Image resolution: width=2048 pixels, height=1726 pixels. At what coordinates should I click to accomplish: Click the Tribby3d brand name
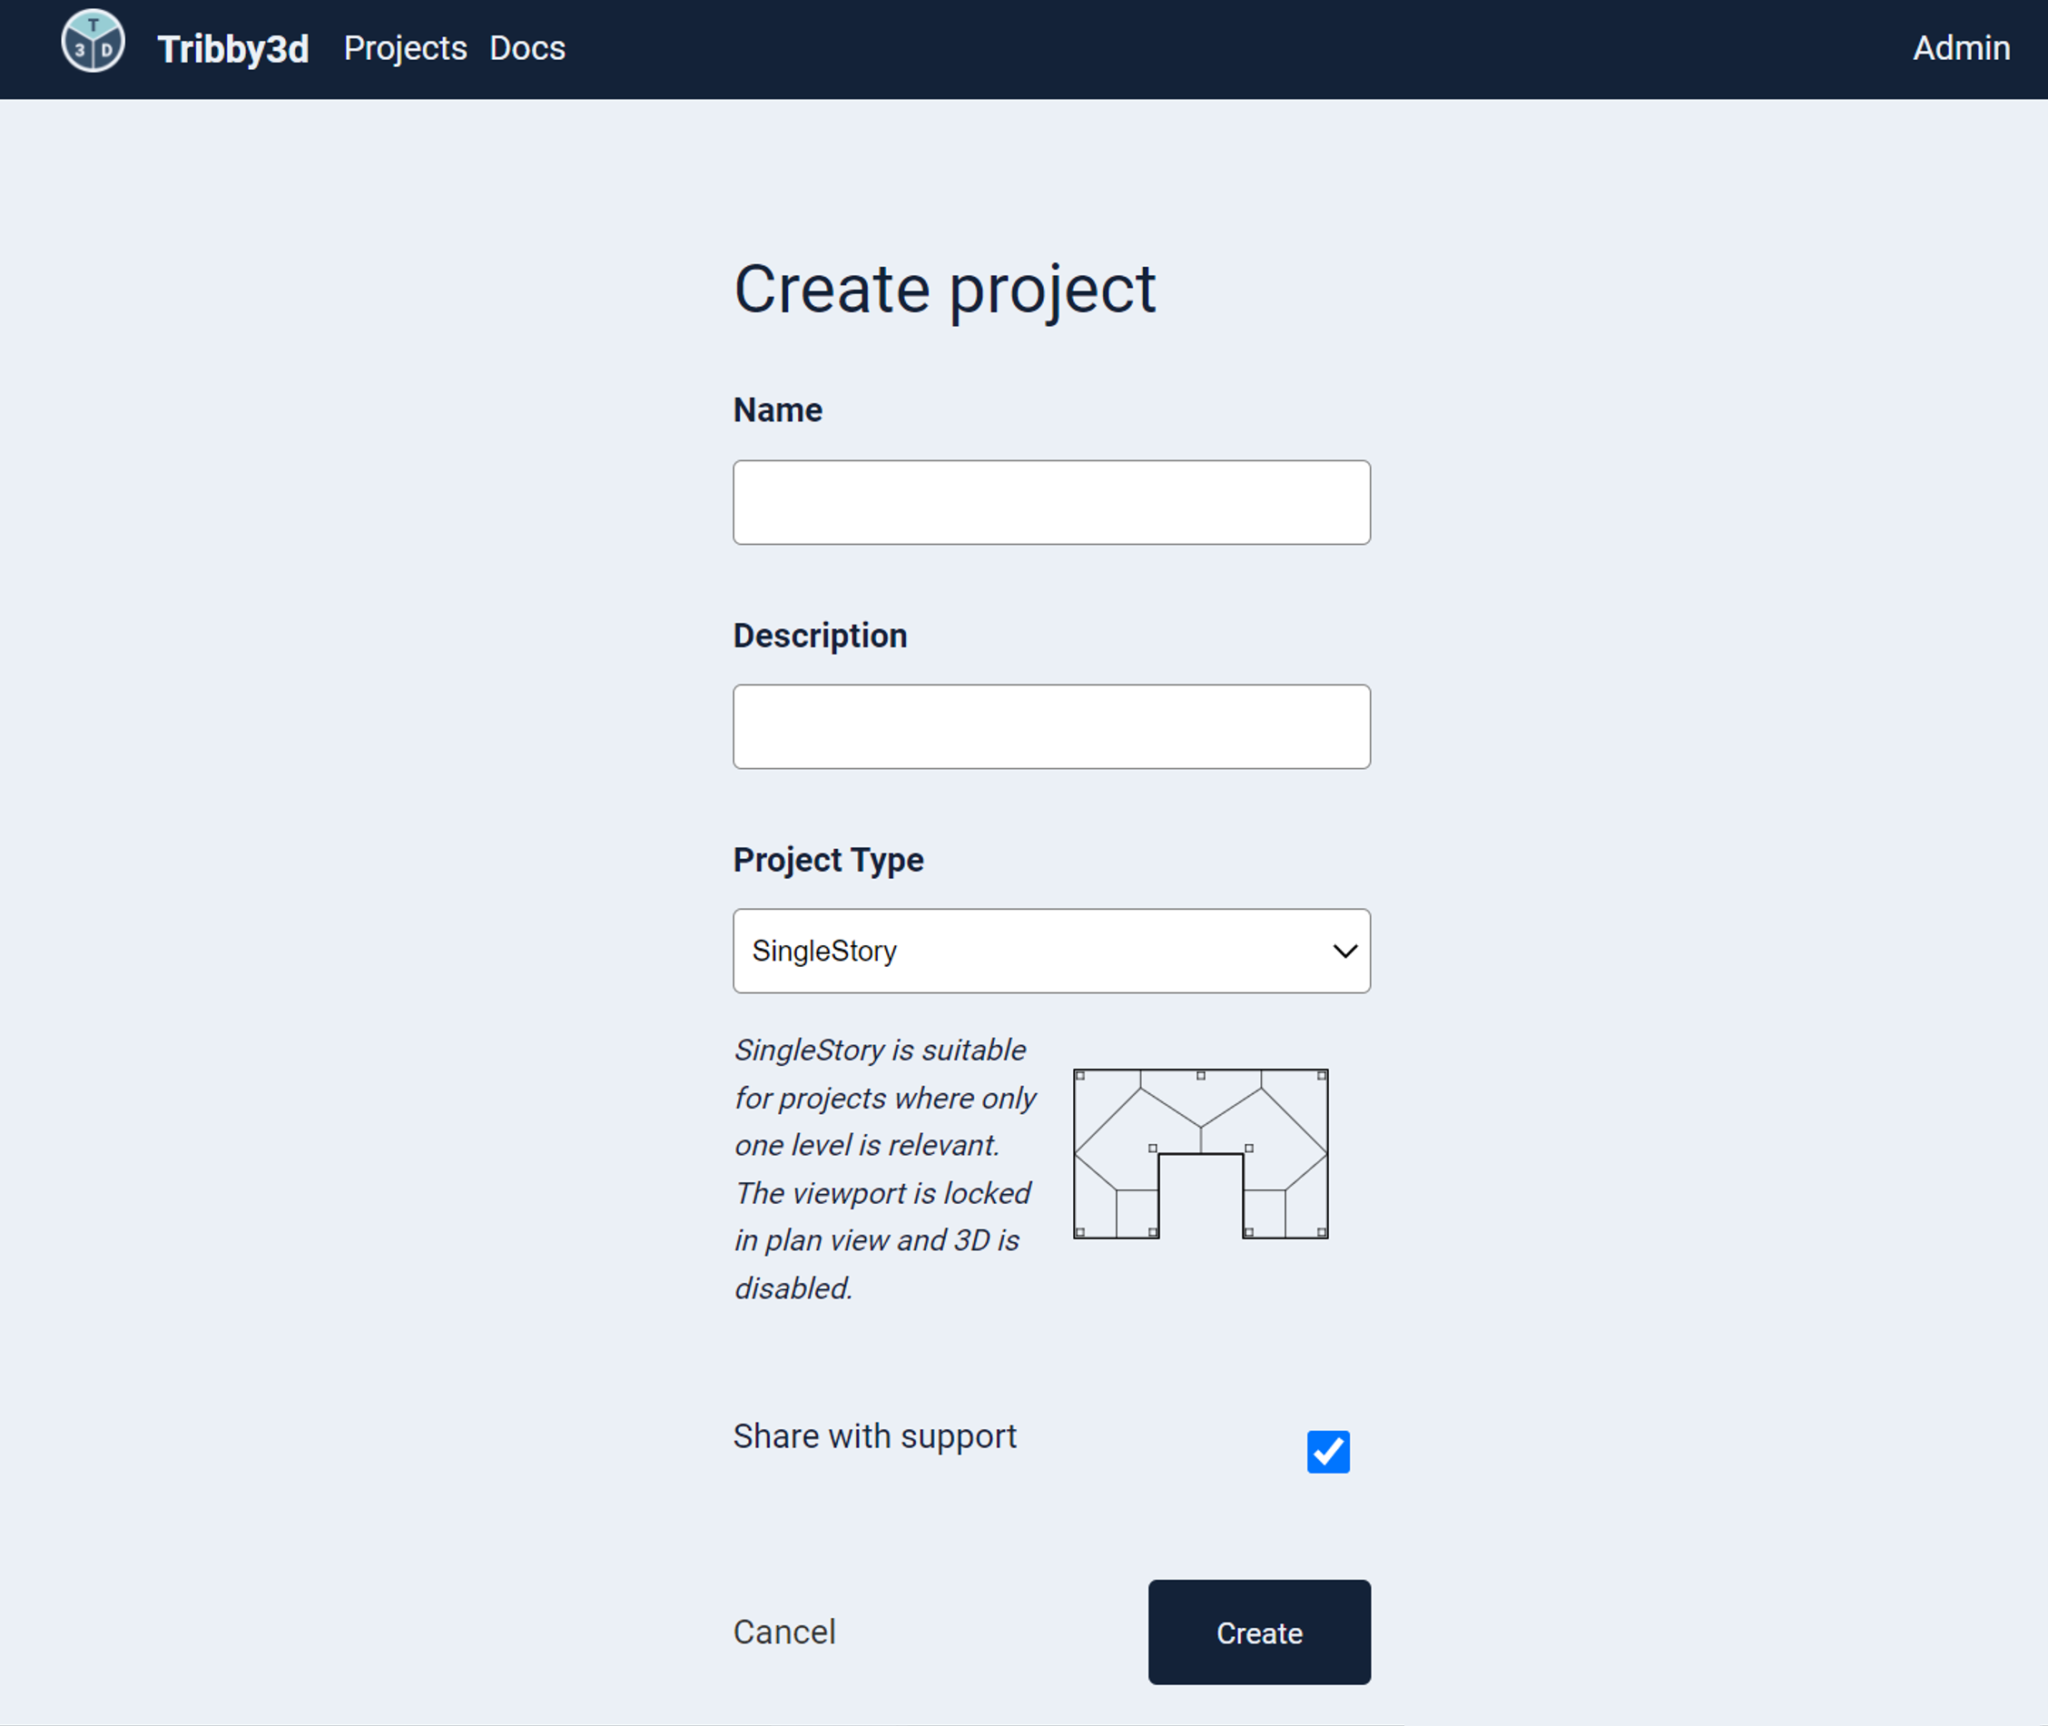(233, 48)
